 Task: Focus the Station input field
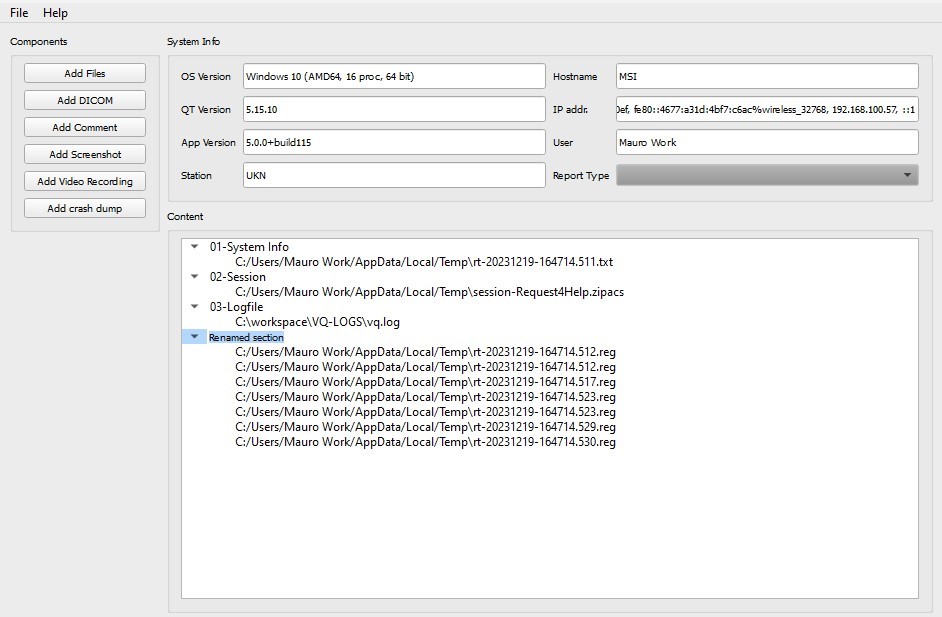point(394,175)
